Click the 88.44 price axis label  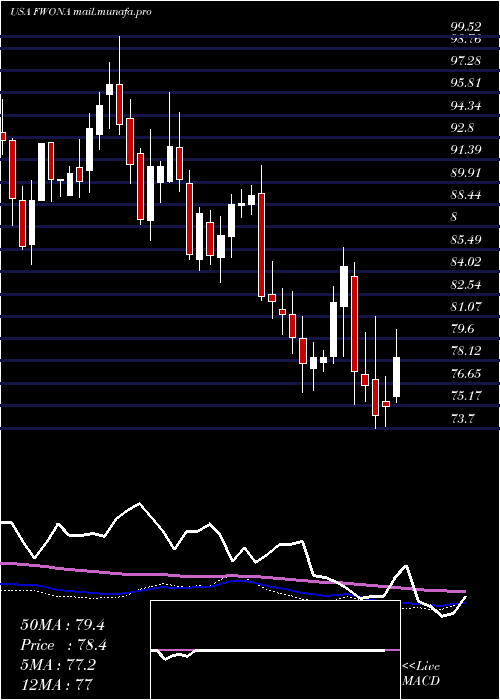click(x=466, y=195)
